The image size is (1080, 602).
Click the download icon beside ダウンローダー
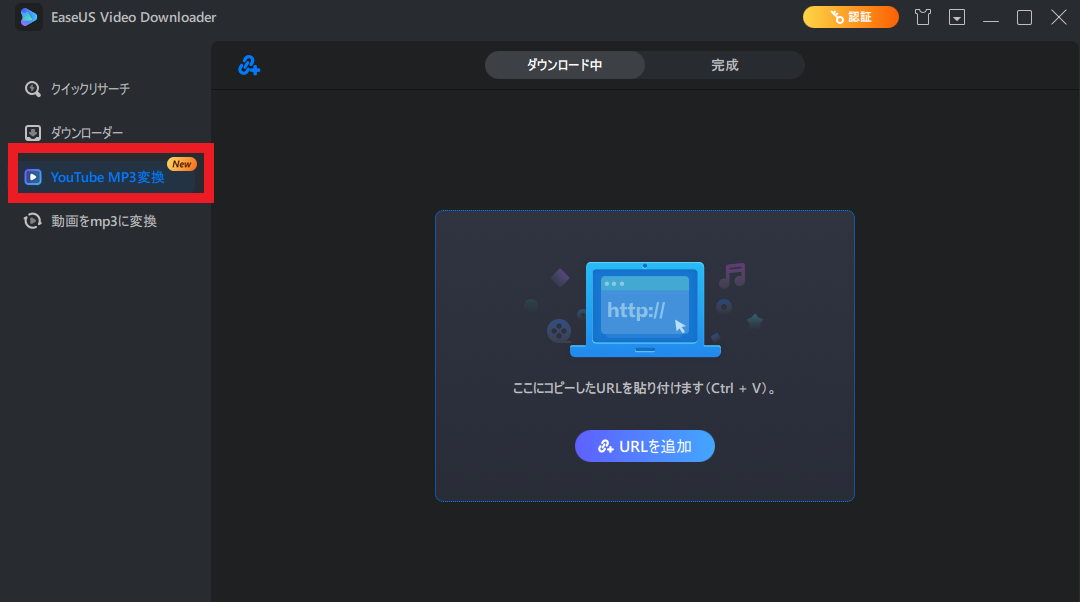(x=32, y=132)
